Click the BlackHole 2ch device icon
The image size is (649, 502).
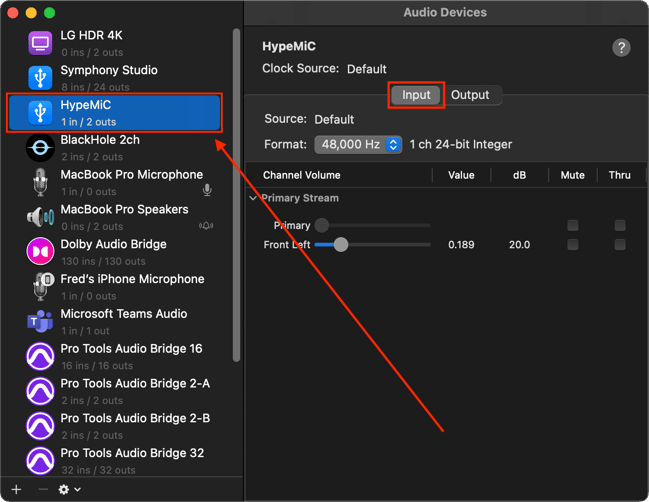[x=40, y=147]
